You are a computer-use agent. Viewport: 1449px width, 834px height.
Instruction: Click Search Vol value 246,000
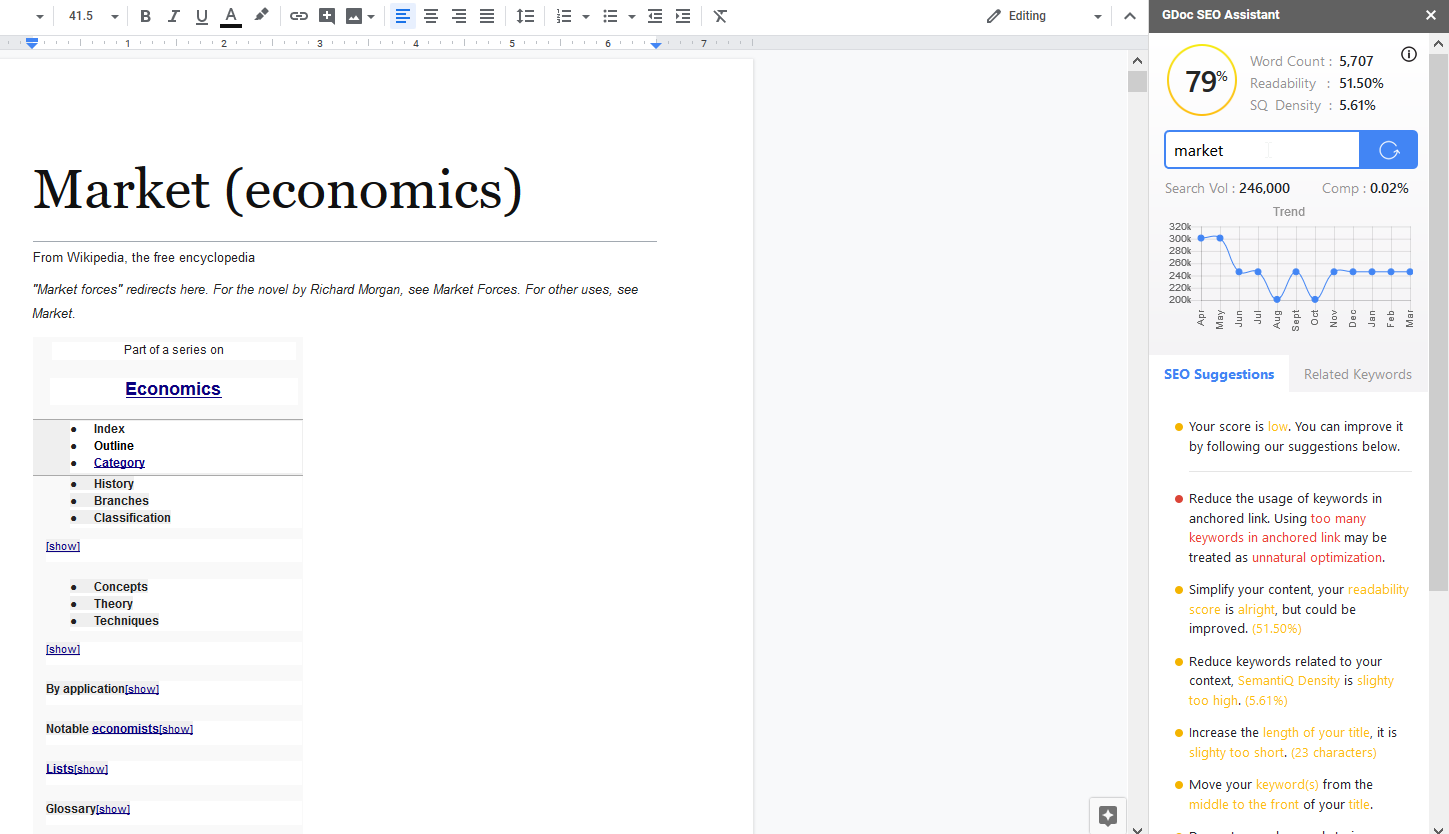[x=1264, y=188]
